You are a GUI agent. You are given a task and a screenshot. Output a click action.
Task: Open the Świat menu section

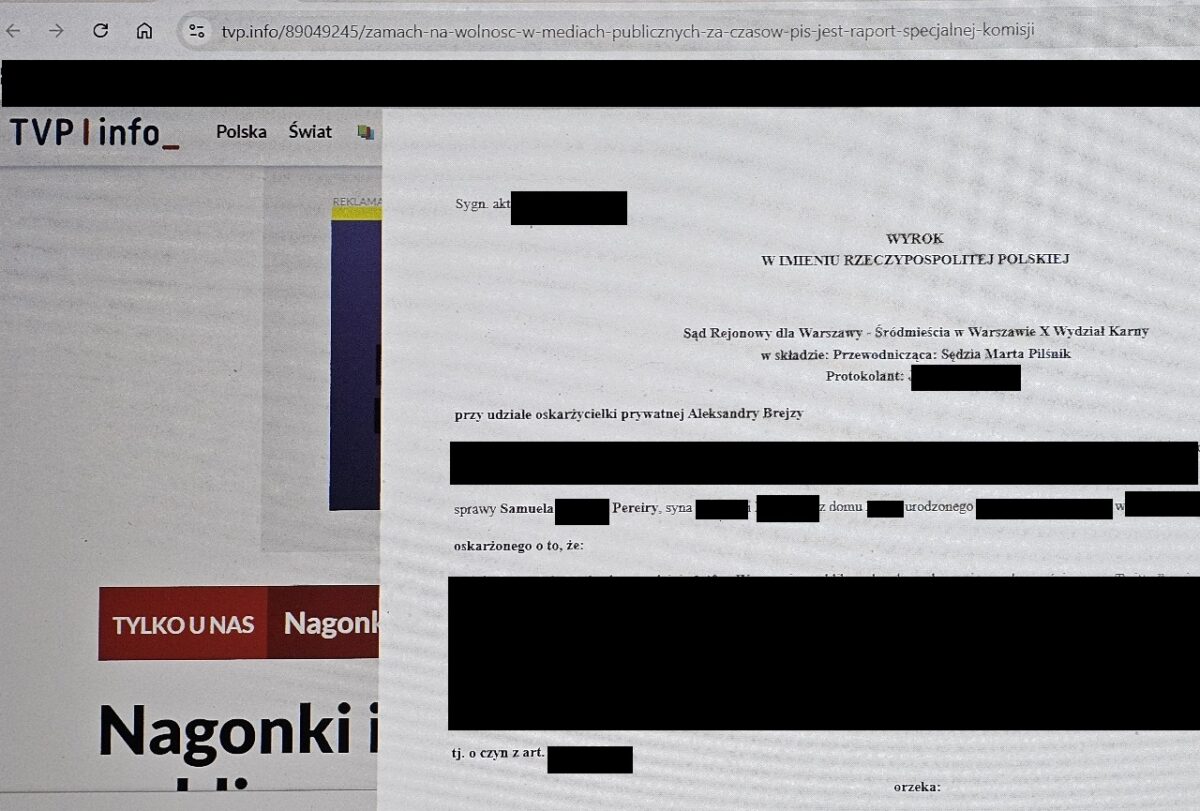tap(310, 132)
